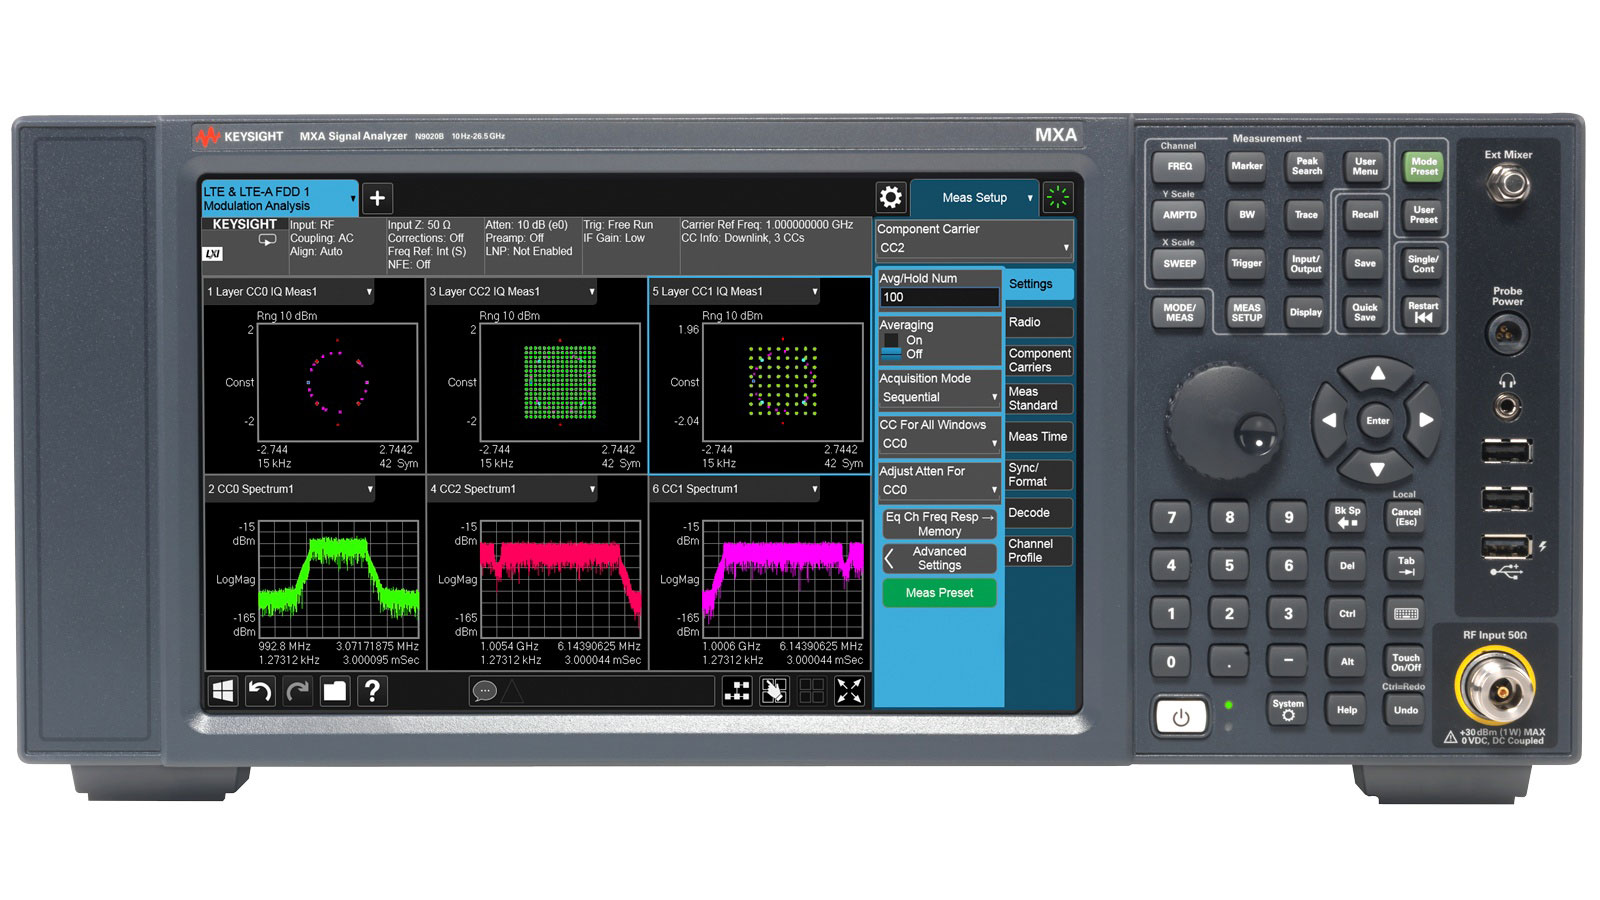Expand the Component Carrier CC2 dropdown

pyautogui.click(x=973, y=248)
